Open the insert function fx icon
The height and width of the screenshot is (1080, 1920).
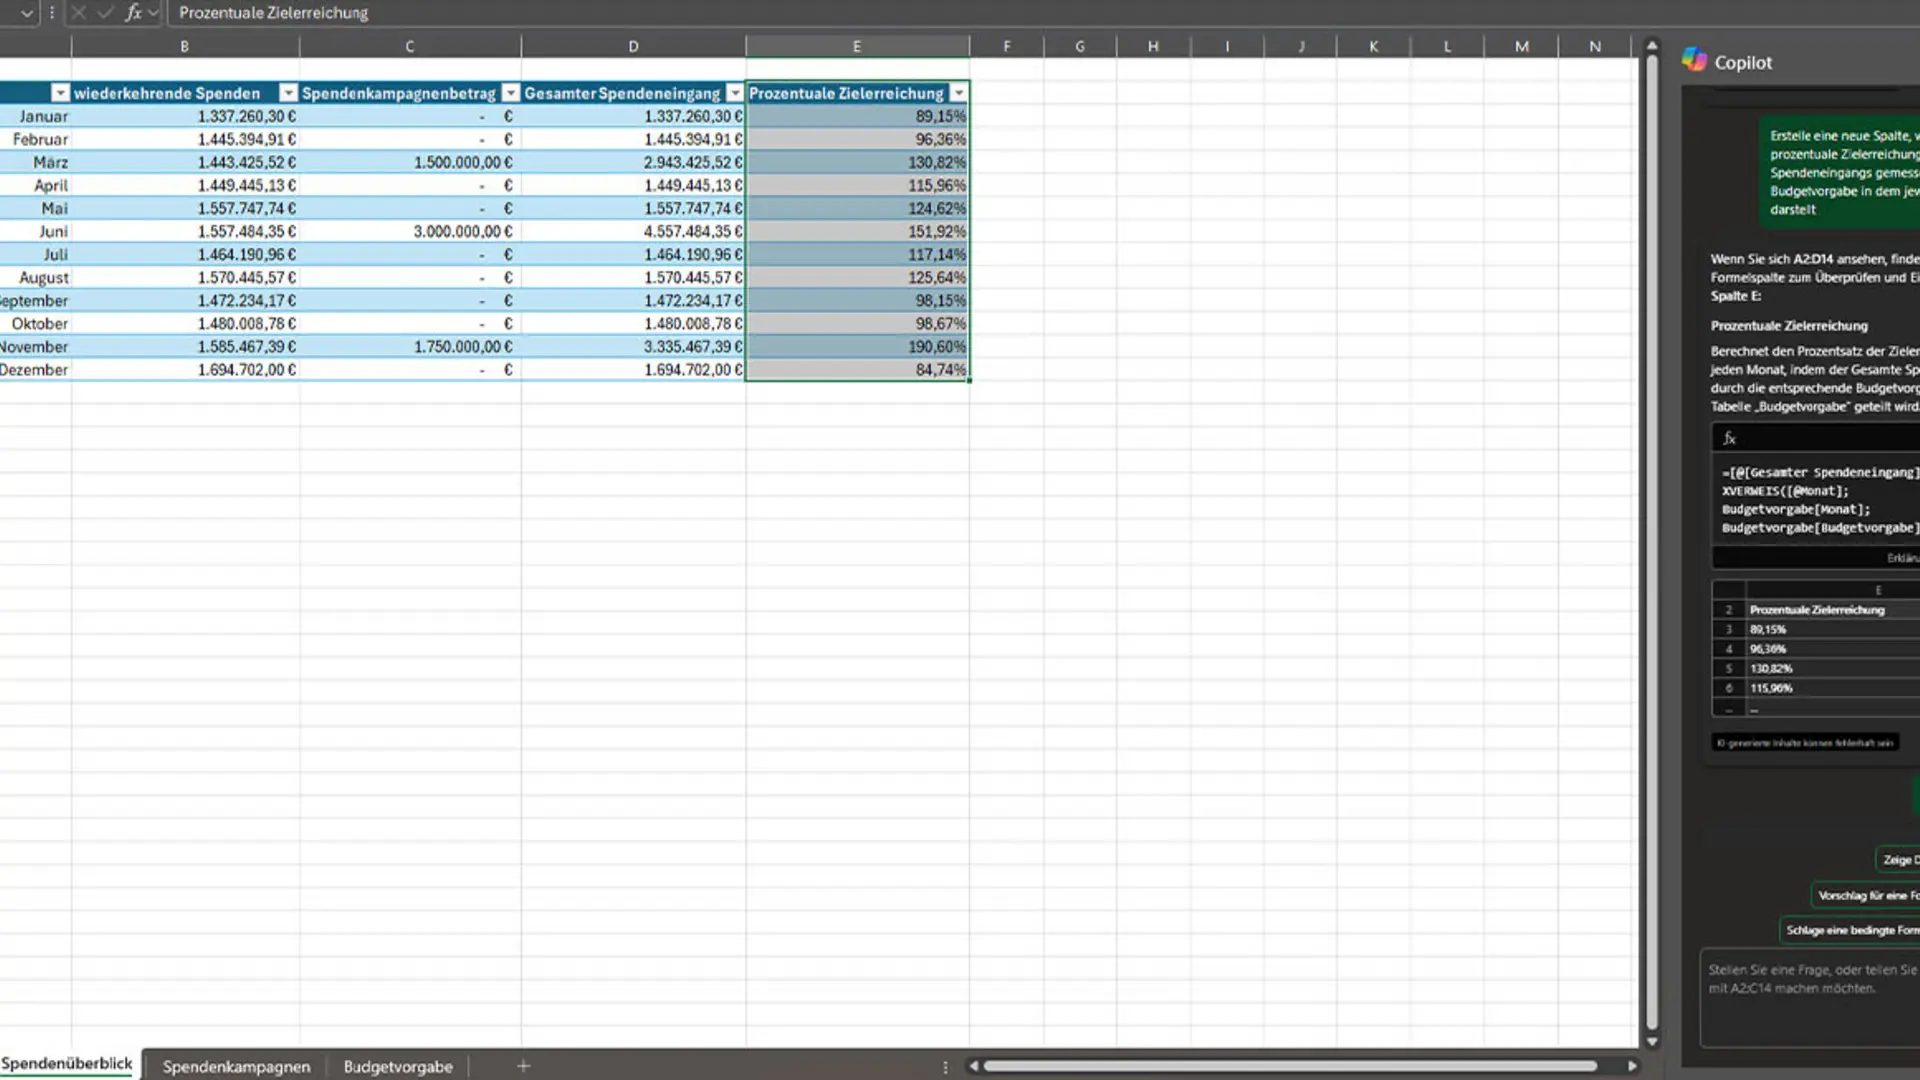[x=132, y=13]
